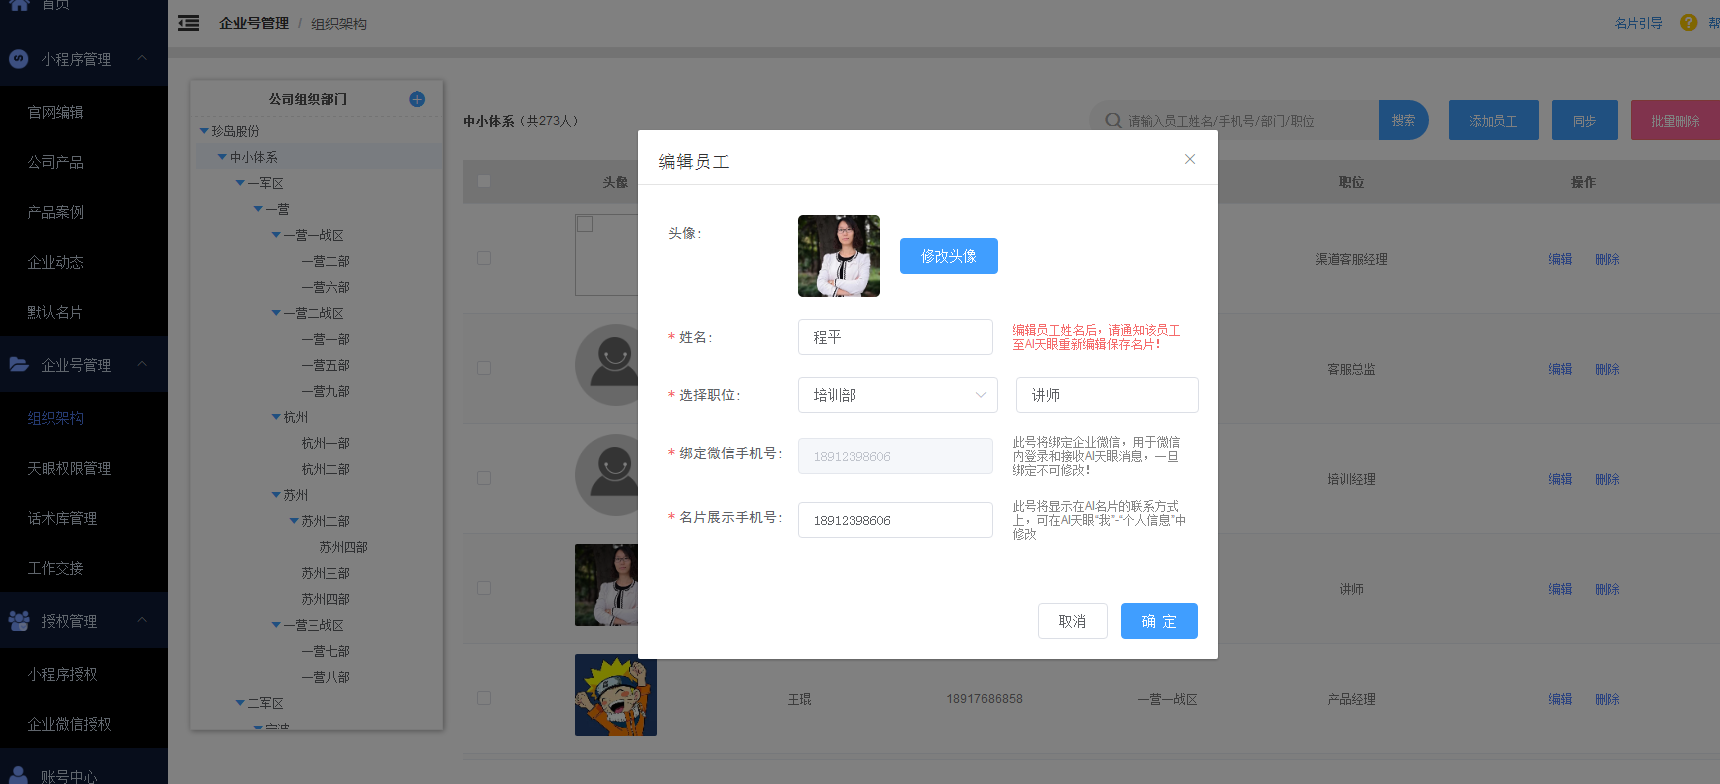Collapse the 一营一战区 tree node
1720x784 pixels.
click(276, 235)
